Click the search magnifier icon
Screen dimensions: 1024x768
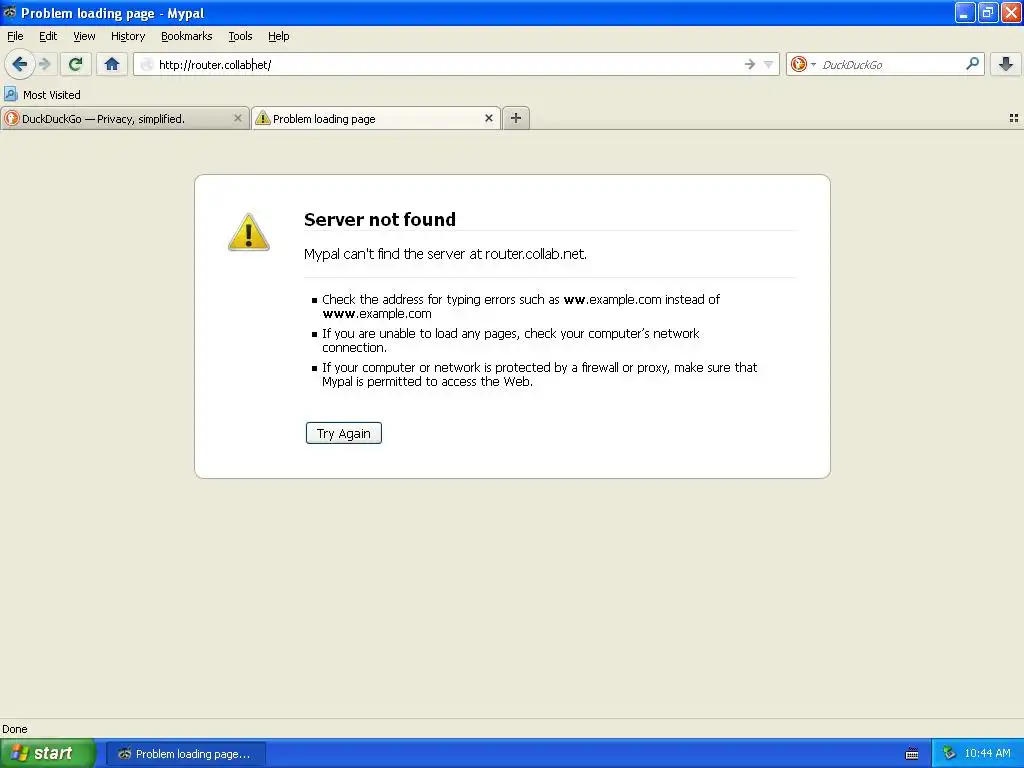[972, 63]
